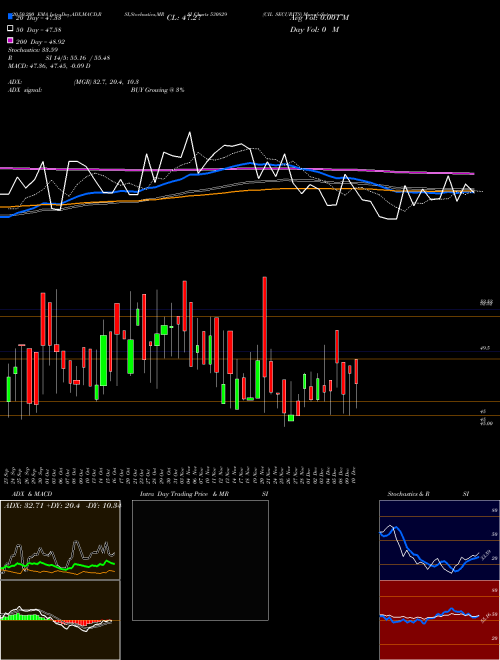Click the last red candlestick on the chart

tap(356, 371)
